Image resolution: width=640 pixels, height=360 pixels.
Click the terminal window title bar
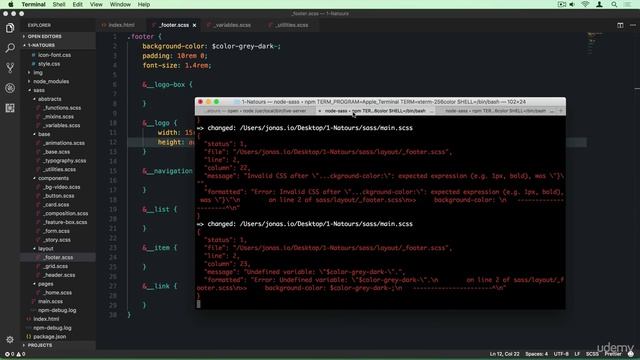click(x=380, y=102)
